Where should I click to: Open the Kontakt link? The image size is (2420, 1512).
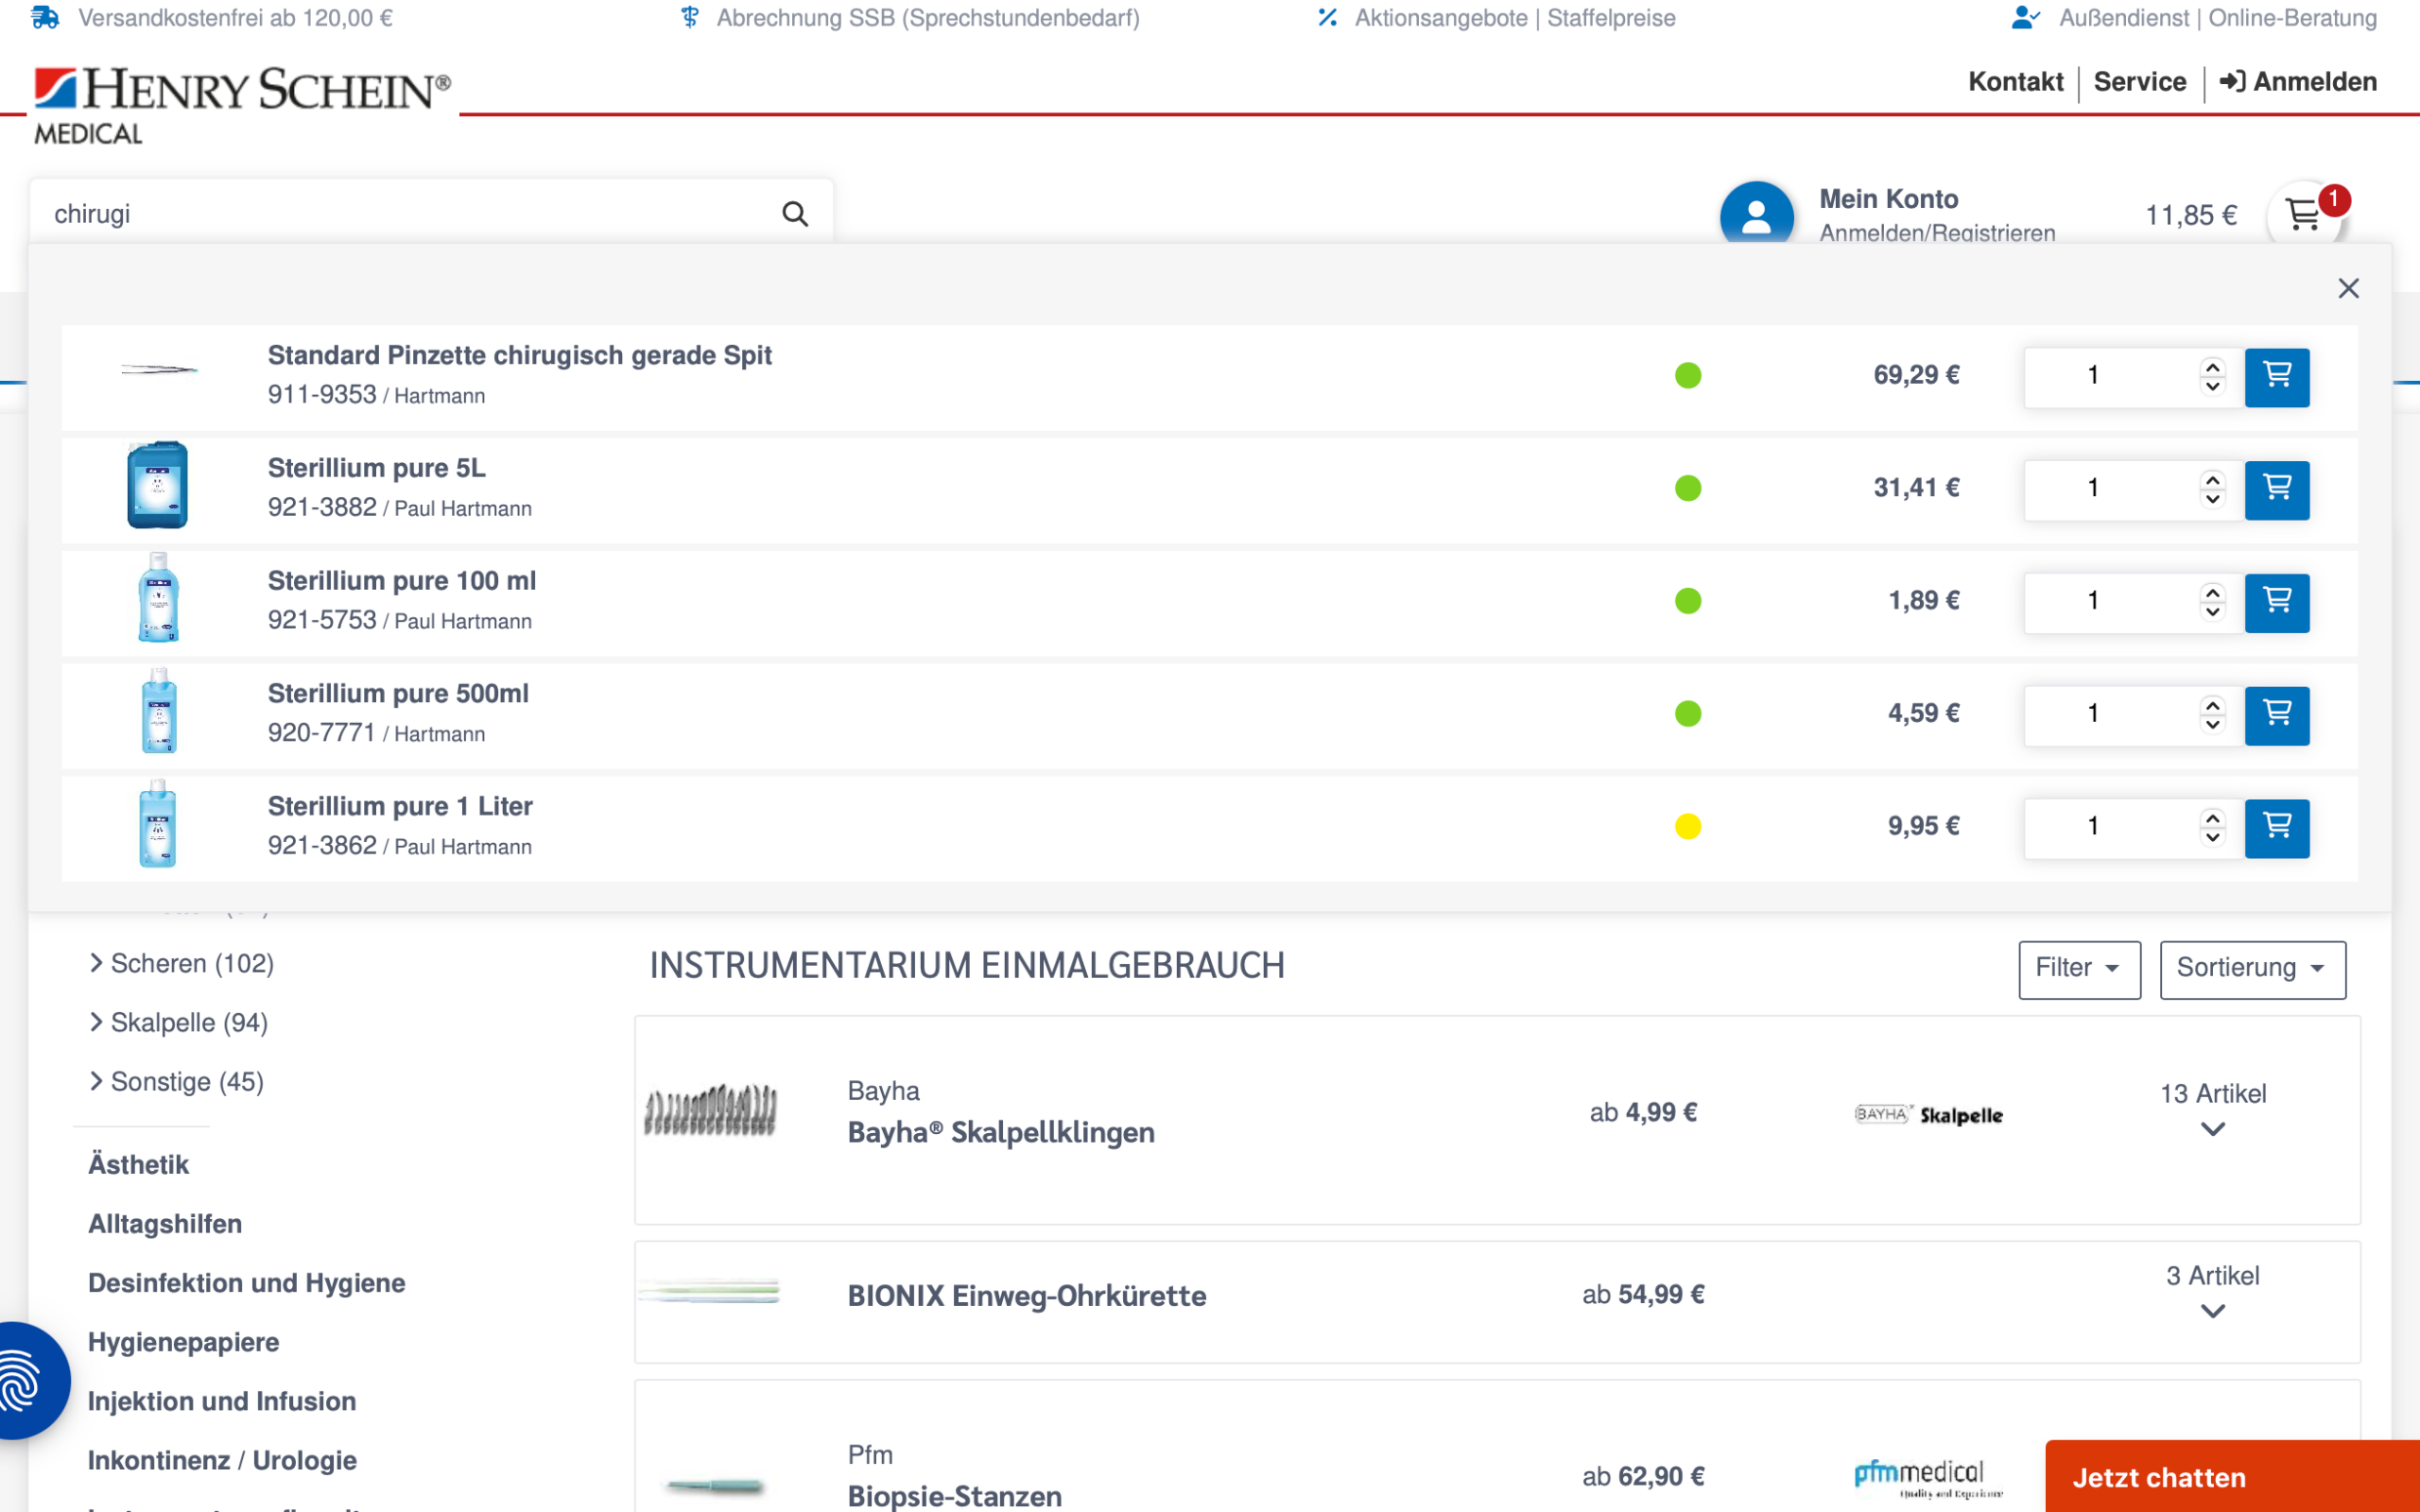[x=2015, y=82]
